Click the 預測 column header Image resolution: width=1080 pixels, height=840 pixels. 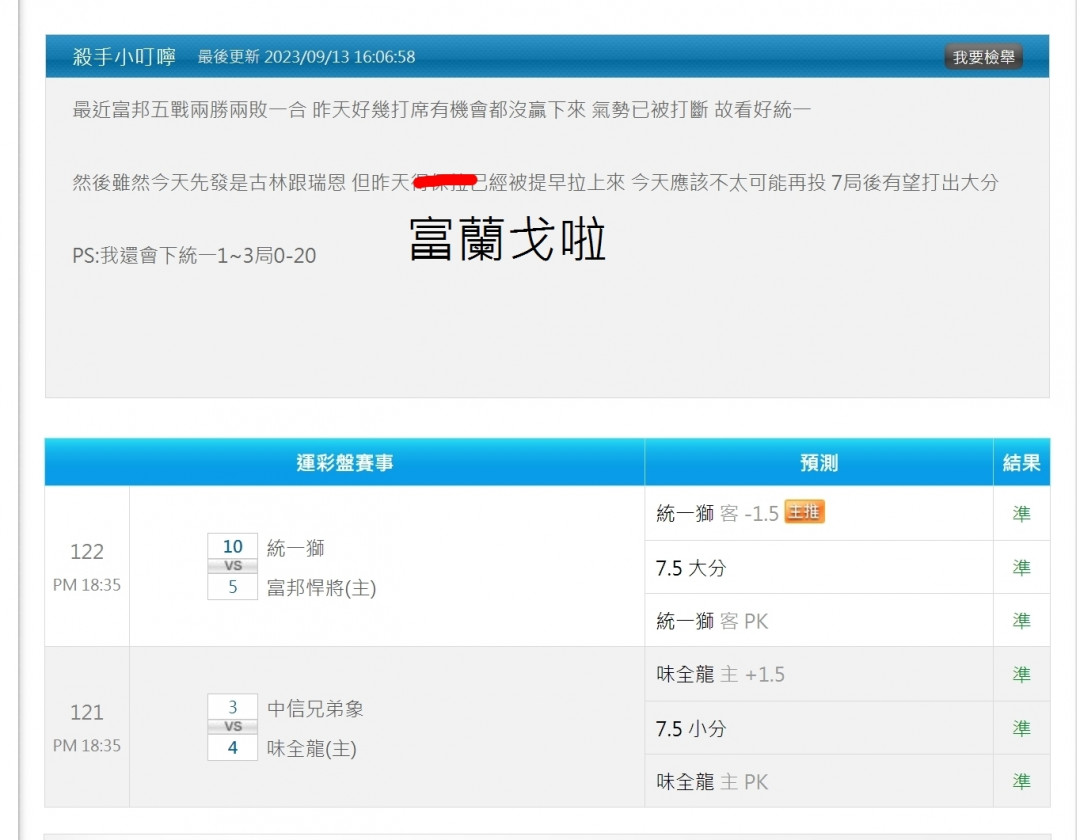point(819,463)
